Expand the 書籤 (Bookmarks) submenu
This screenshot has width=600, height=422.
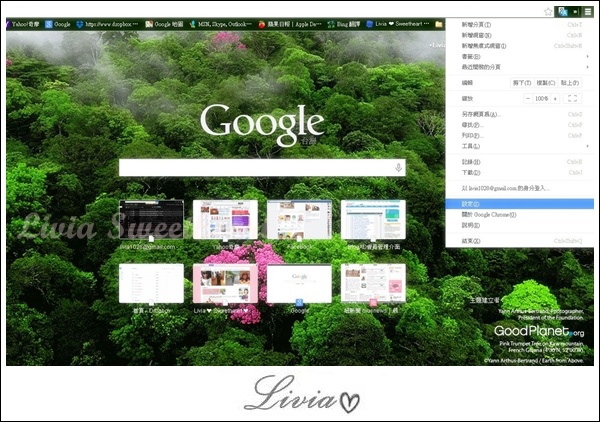(520, 57)
